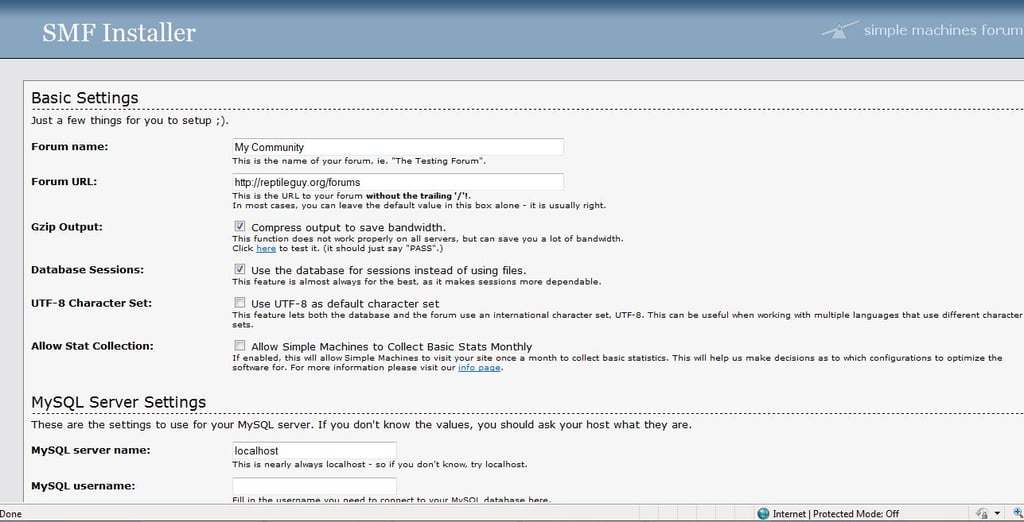Click 'Use UTF-8 as default character set' text

tap(345, 304)
